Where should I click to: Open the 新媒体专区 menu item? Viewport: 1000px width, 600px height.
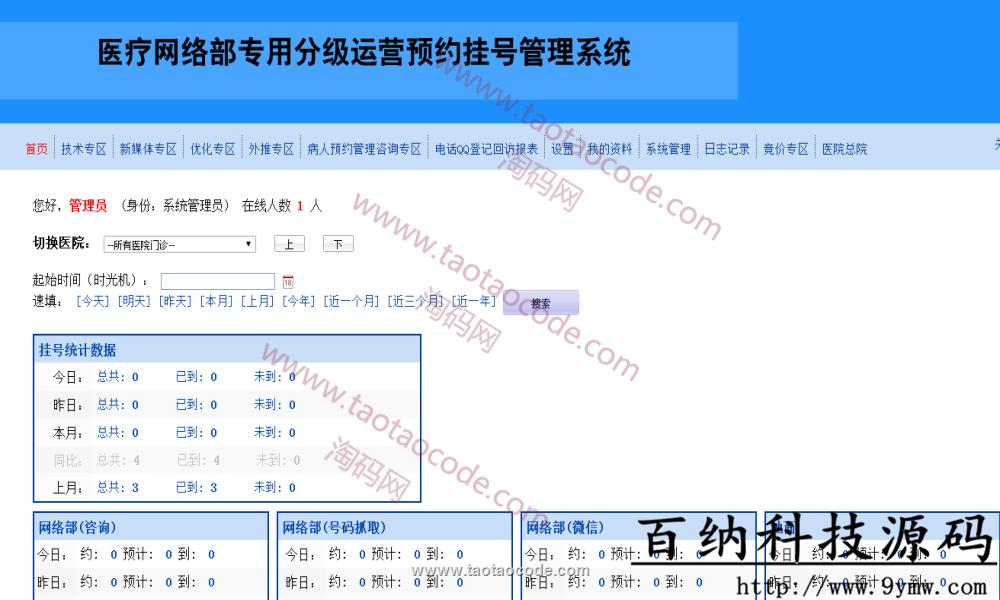[x=148, y=149]
